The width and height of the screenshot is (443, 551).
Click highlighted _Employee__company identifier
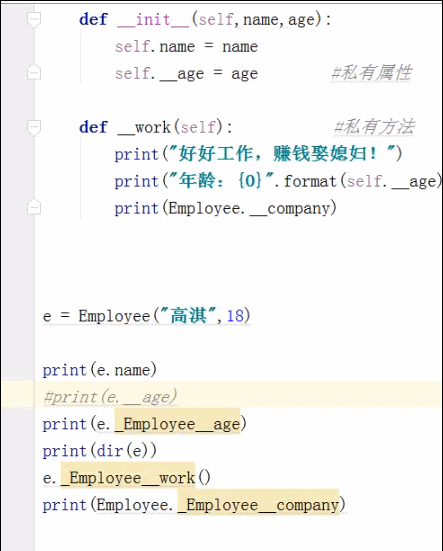pos(259,505)
